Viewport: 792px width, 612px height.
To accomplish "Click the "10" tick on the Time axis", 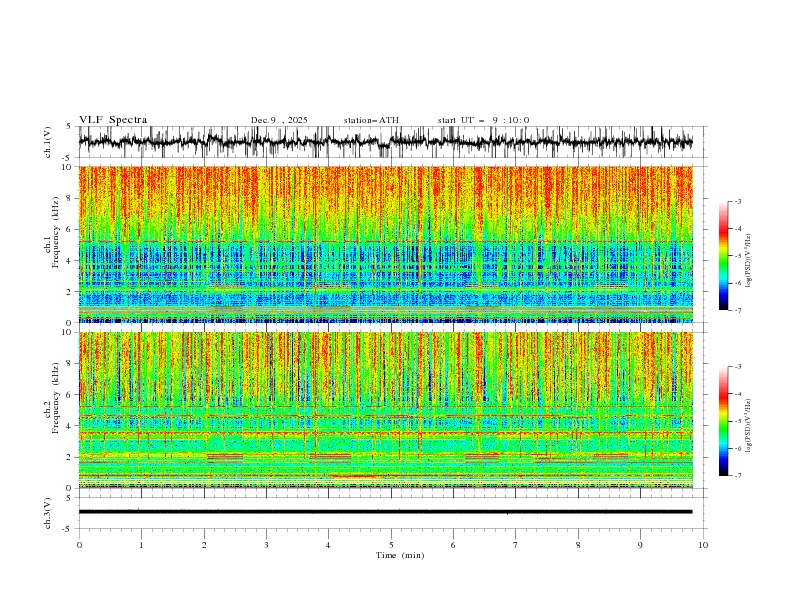I will point(703,545).
